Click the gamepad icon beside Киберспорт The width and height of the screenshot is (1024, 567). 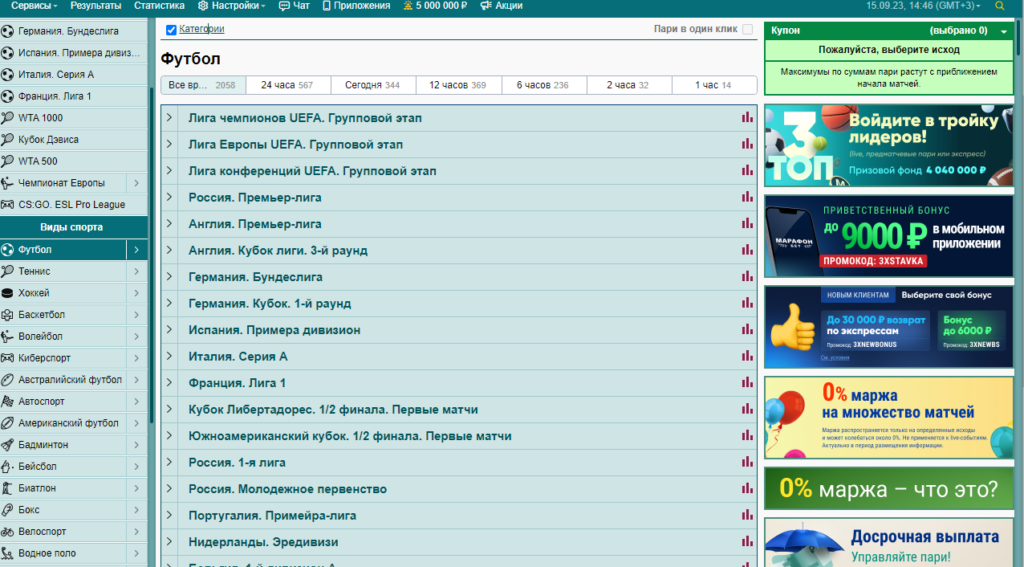point(7,358)
